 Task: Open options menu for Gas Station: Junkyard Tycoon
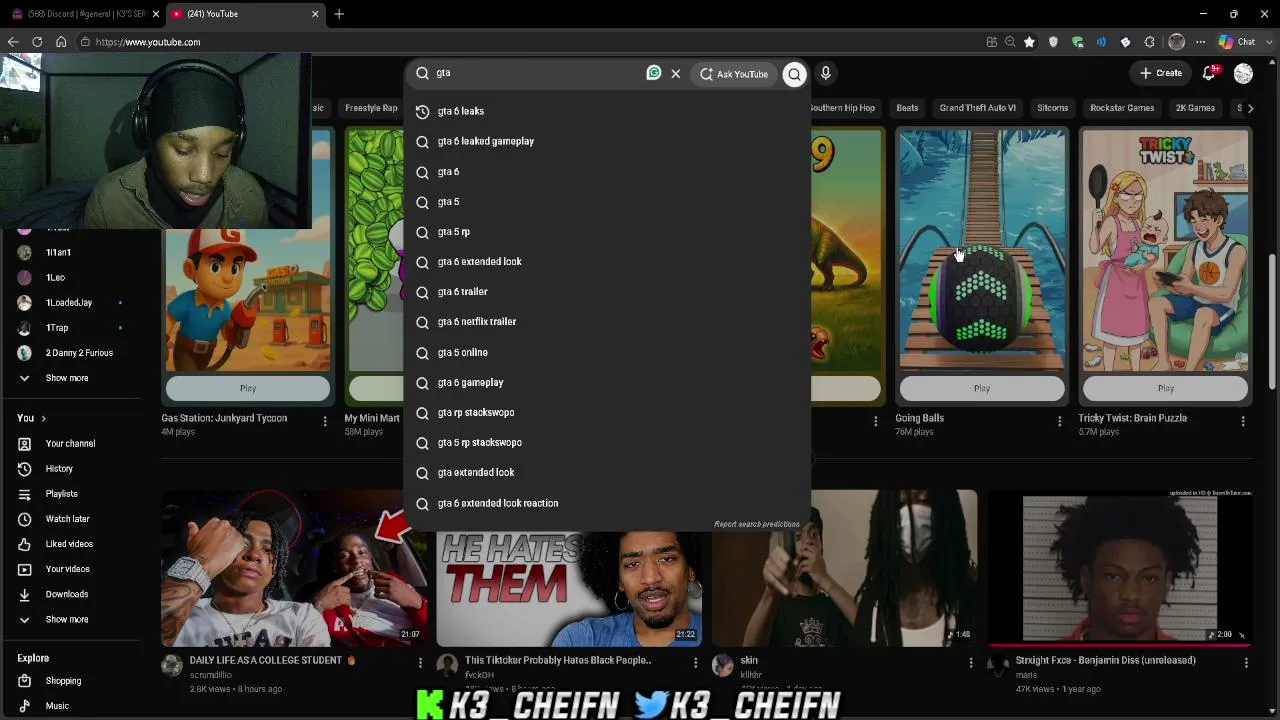(325, 421)
